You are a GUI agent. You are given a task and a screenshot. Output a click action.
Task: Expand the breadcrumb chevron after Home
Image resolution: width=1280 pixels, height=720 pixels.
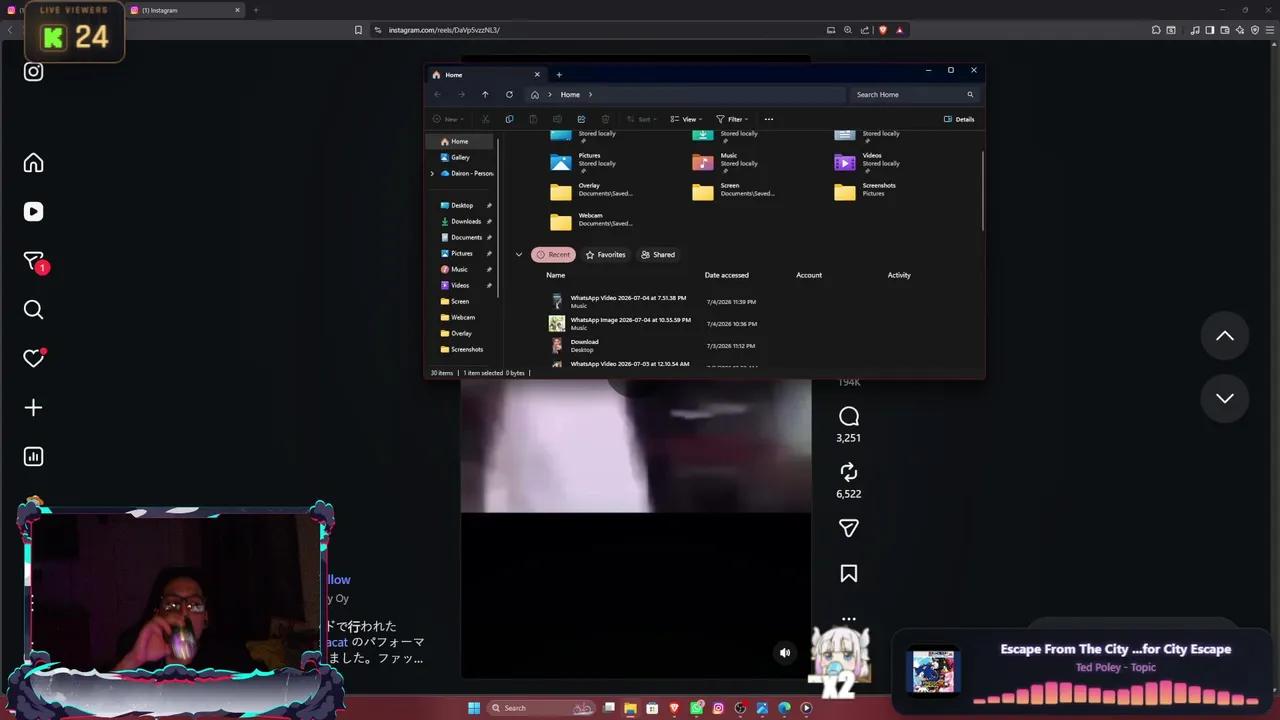click(x=590, y=94)
